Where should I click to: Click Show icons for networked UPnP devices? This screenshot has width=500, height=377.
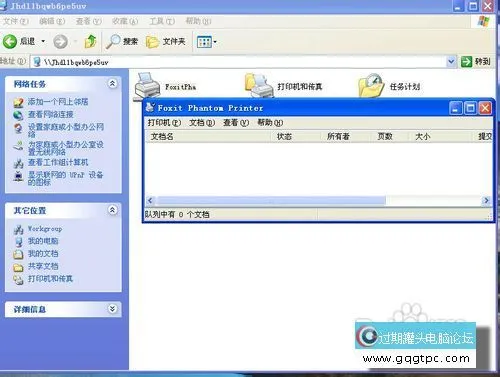[65, 178]
